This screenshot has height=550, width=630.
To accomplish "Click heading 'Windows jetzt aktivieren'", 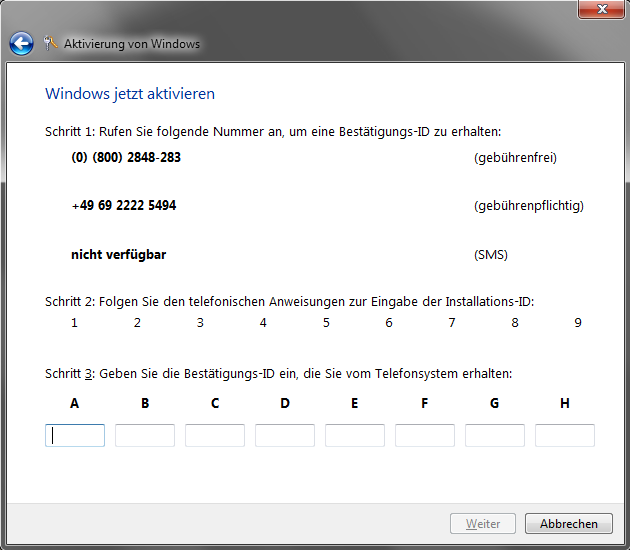I will (130, 94).
